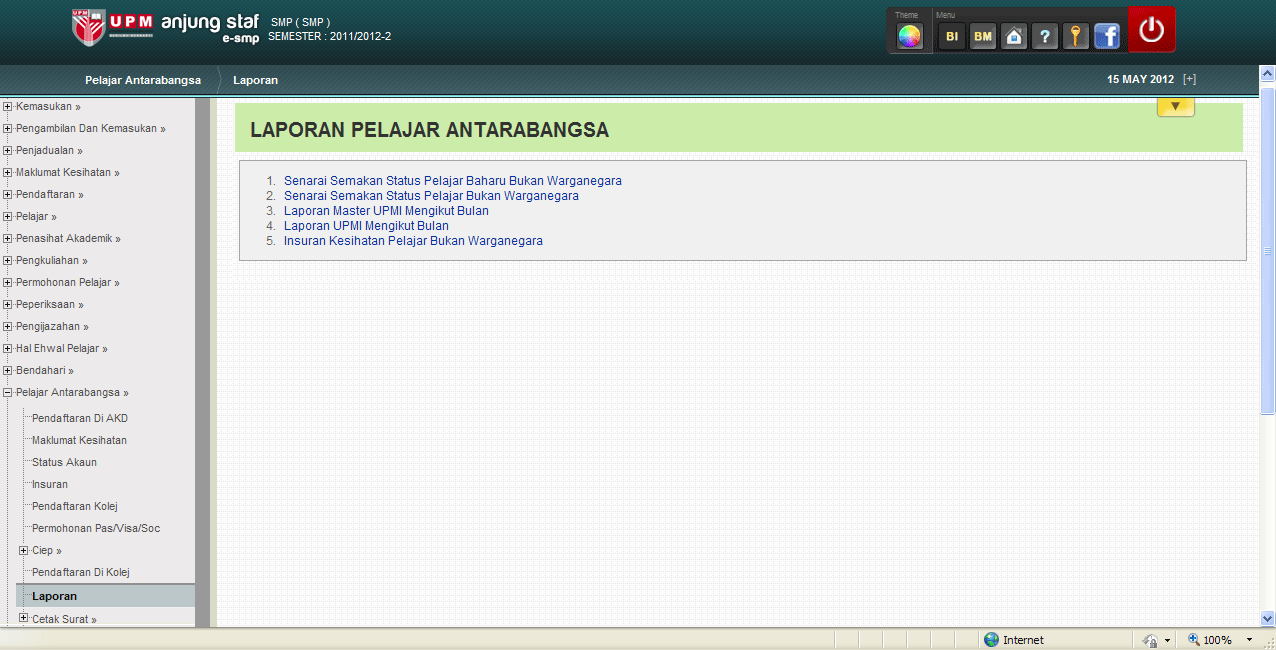The width and height of the screenshot is (1276, 650).
Task: Open Insuran Kesihatan Pelajar Bukan Warganegara link
Action: 413,241
